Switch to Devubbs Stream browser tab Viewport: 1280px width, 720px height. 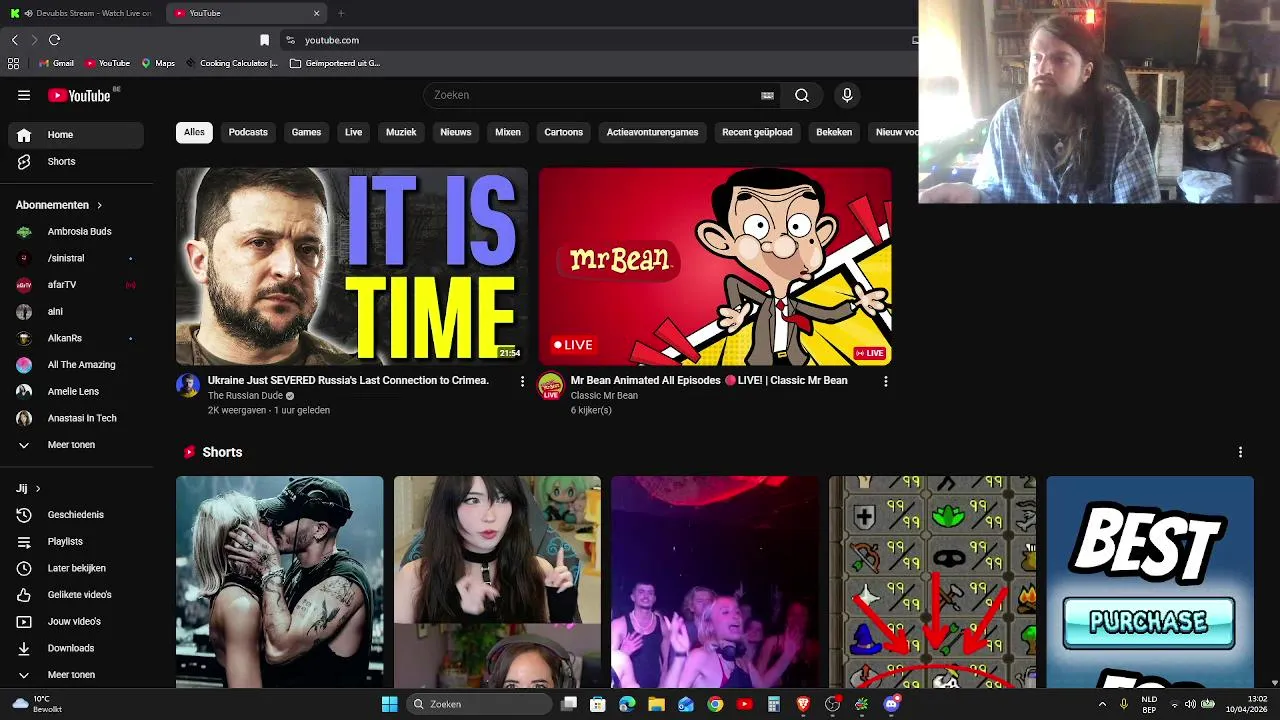click(80, 13)
